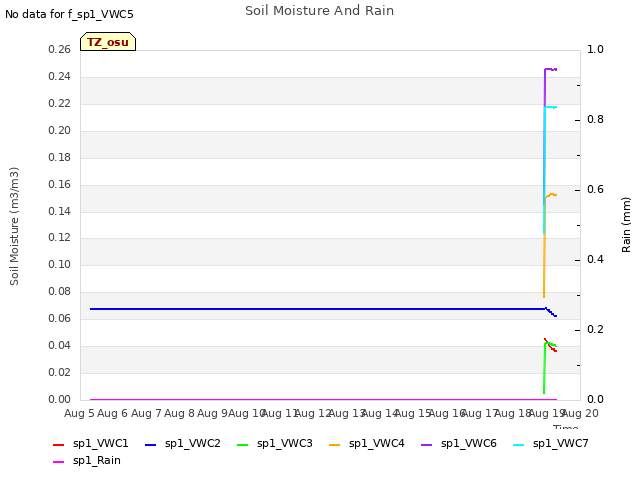640x480 pixels.
Task: Click the orange sp1_VWC4 plateau line
Action: [551, 195]
